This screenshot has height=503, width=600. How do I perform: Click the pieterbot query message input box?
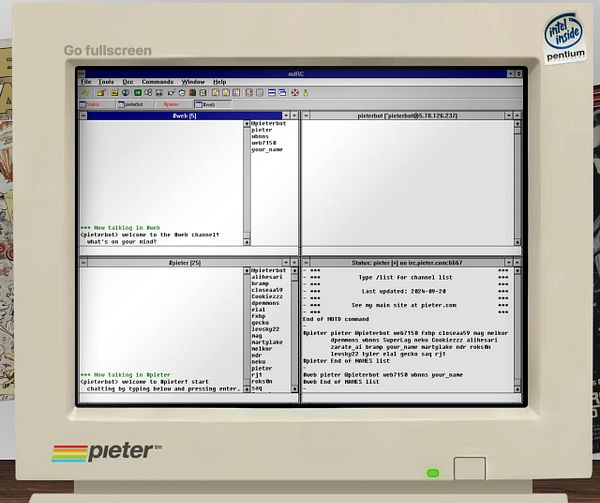pos(411,251)
